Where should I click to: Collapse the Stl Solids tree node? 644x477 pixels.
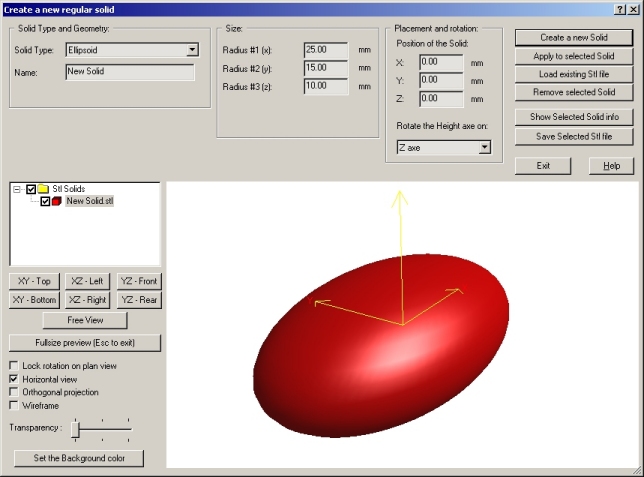[x=17, y=189]
